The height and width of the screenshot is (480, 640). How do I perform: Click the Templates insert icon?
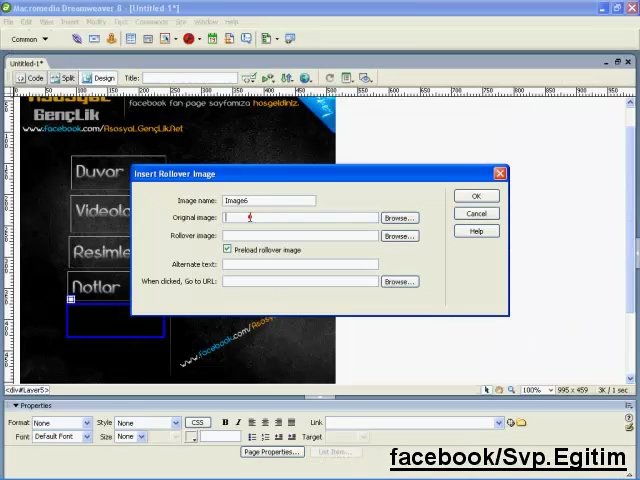[x=266, y=39]
